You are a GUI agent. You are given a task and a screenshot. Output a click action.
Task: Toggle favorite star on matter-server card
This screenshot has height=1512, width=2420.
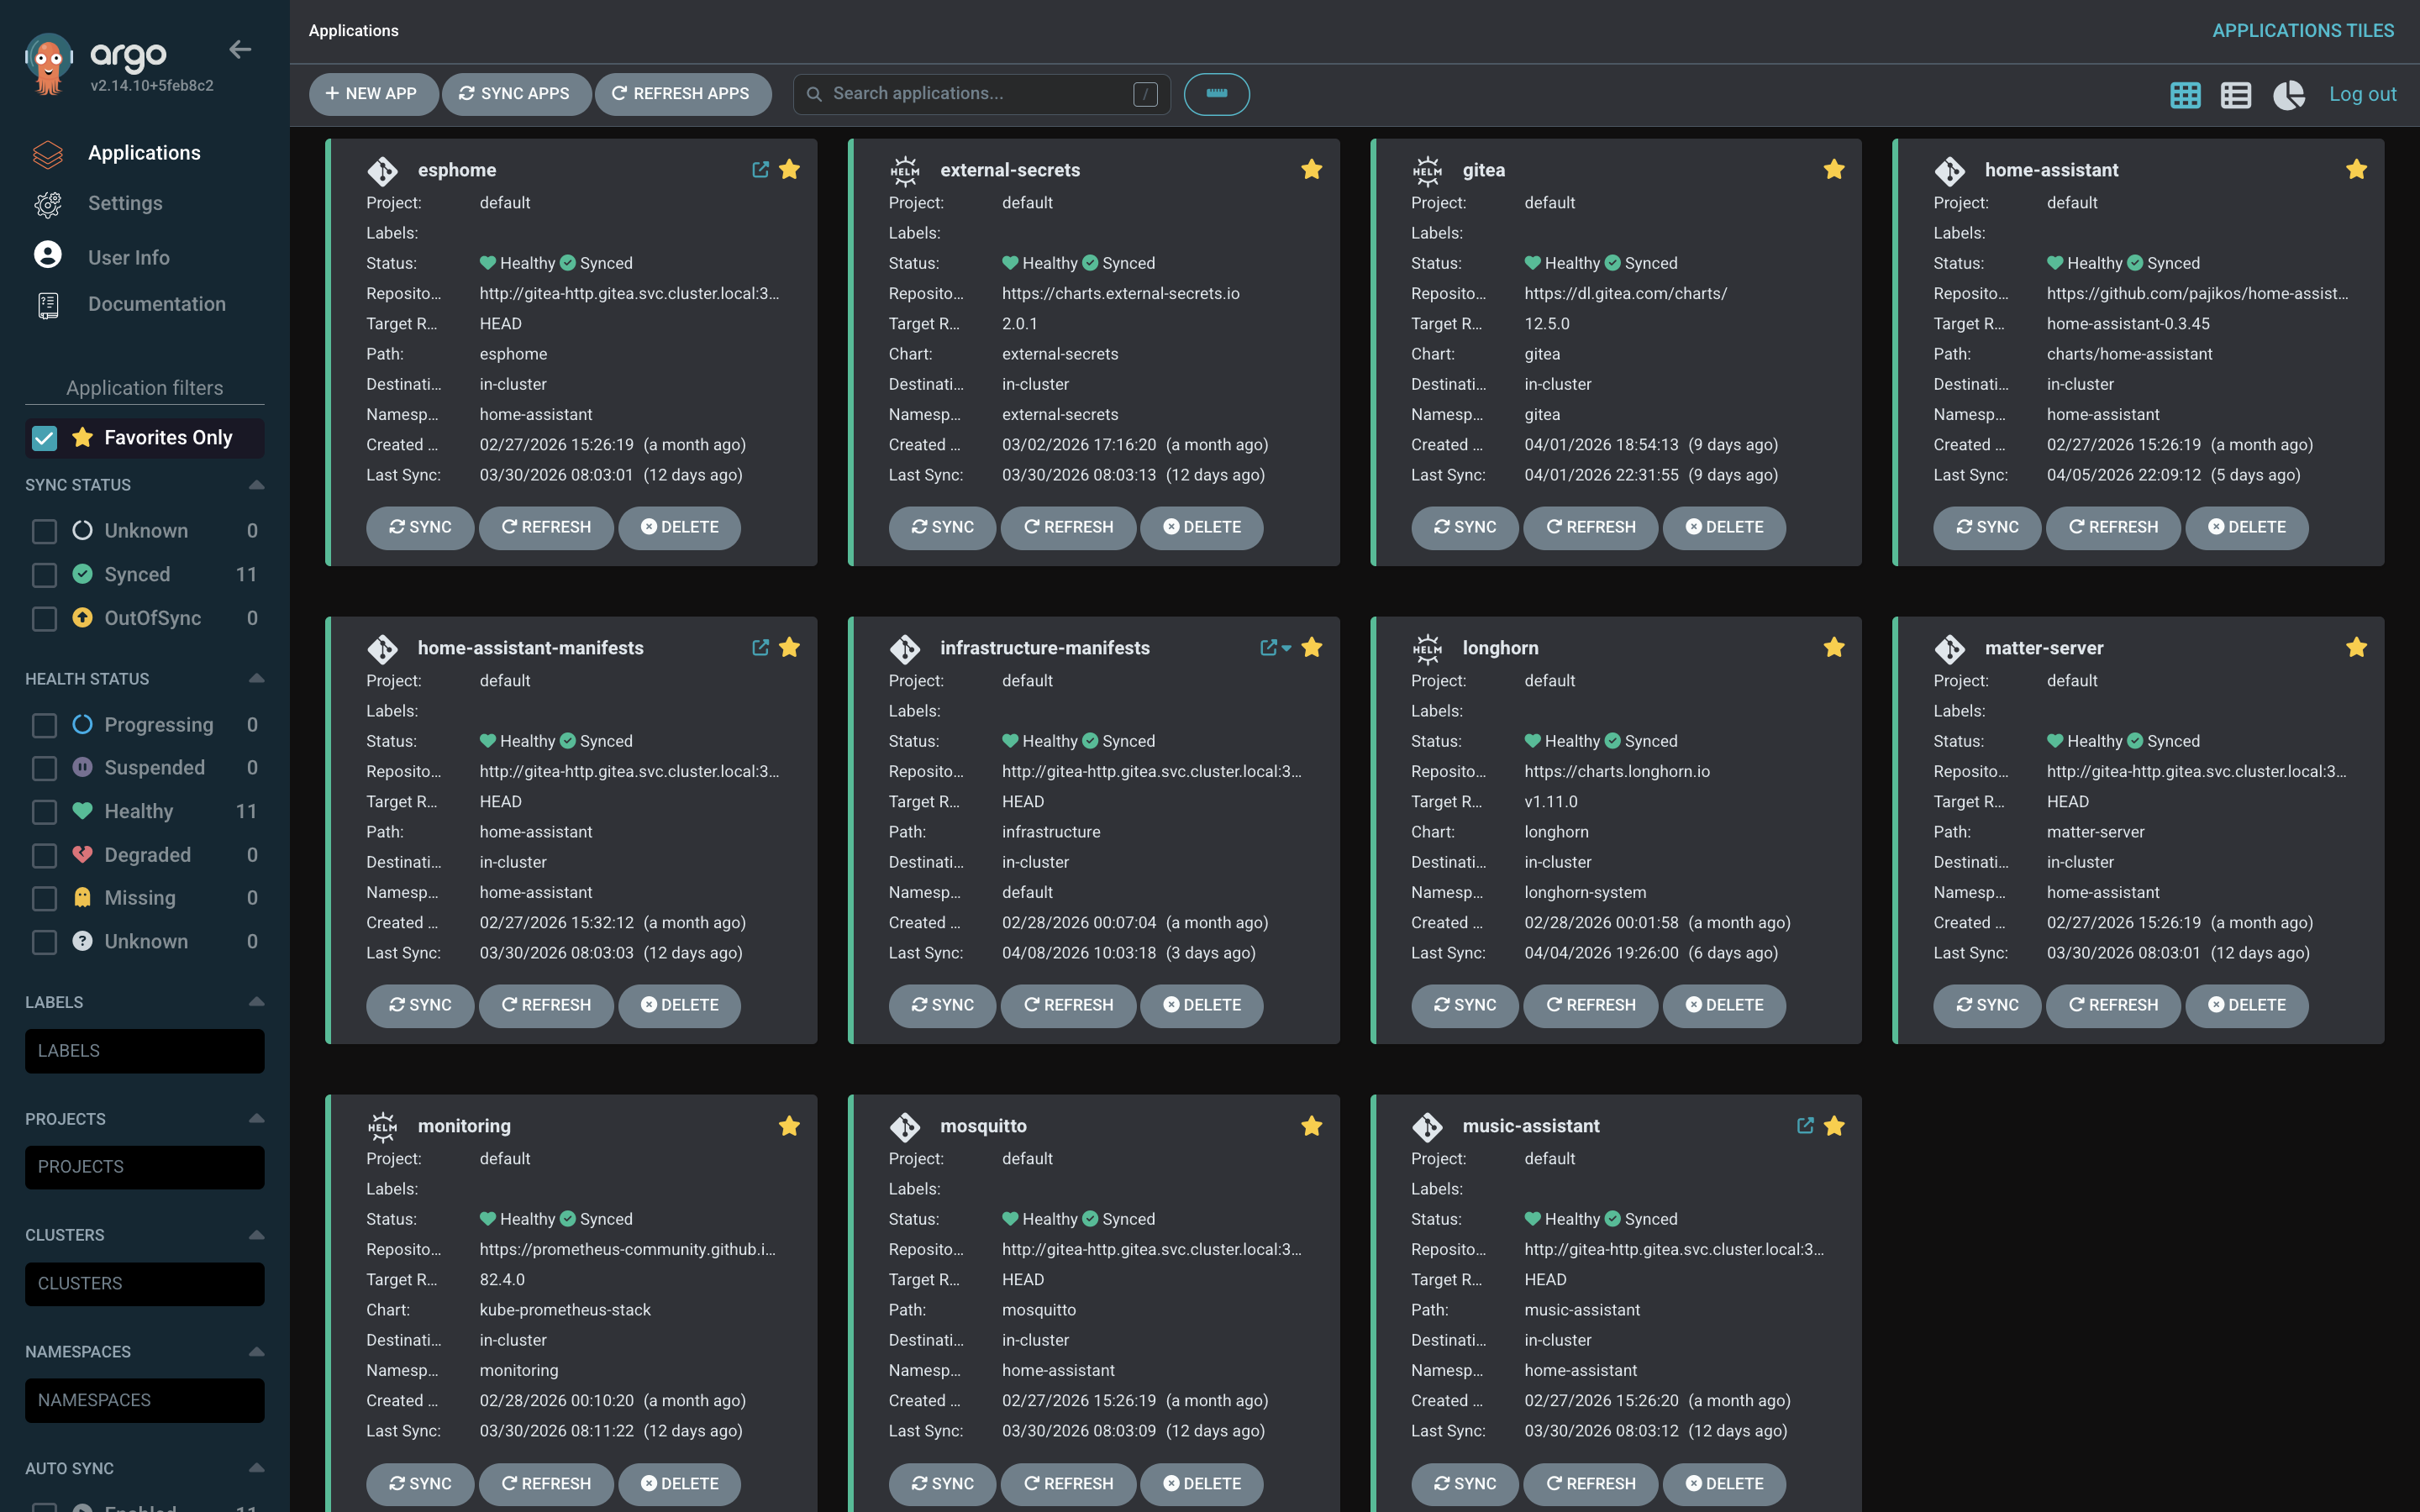pyautogui.click(x=2356, y=647)
